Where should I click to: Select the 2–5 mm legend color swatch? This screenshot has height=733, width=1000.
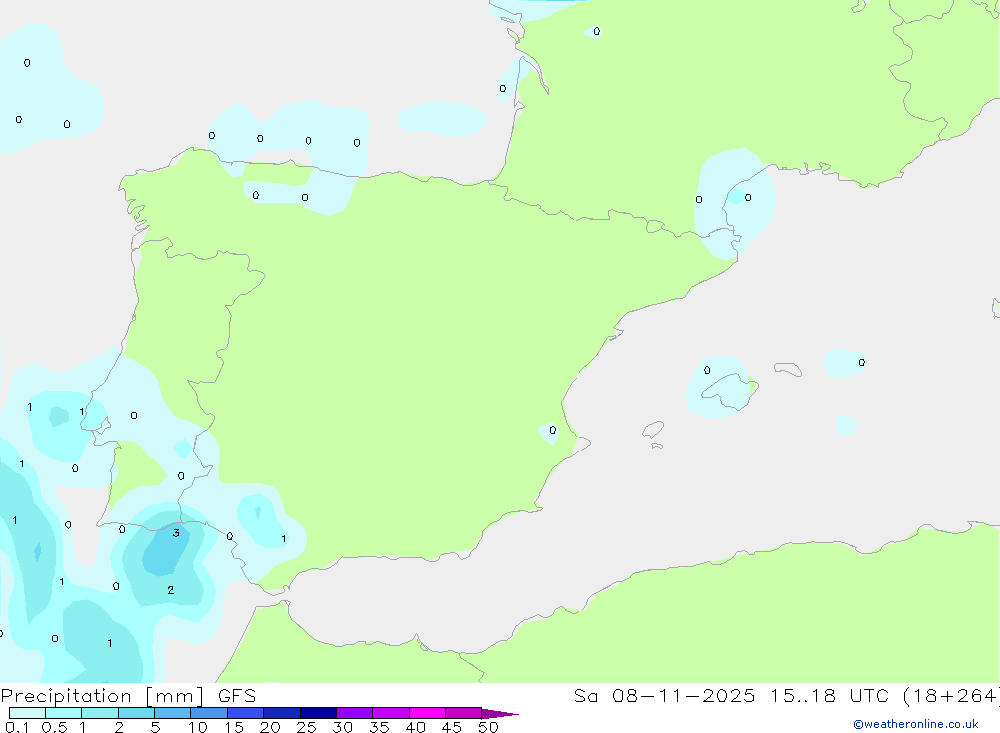(x=136, y=713)
